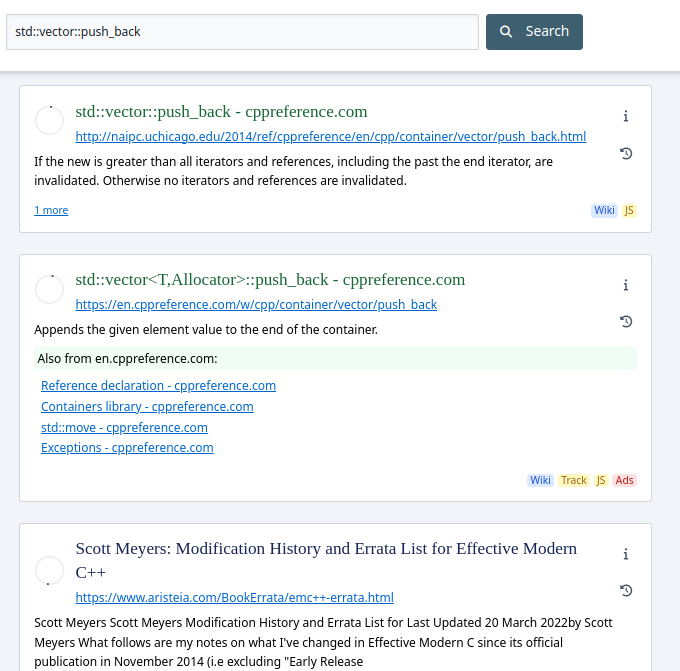Click favicon circle of Scott Meyers result
Viewport: 680px width, 671px height.
(49, 571)
